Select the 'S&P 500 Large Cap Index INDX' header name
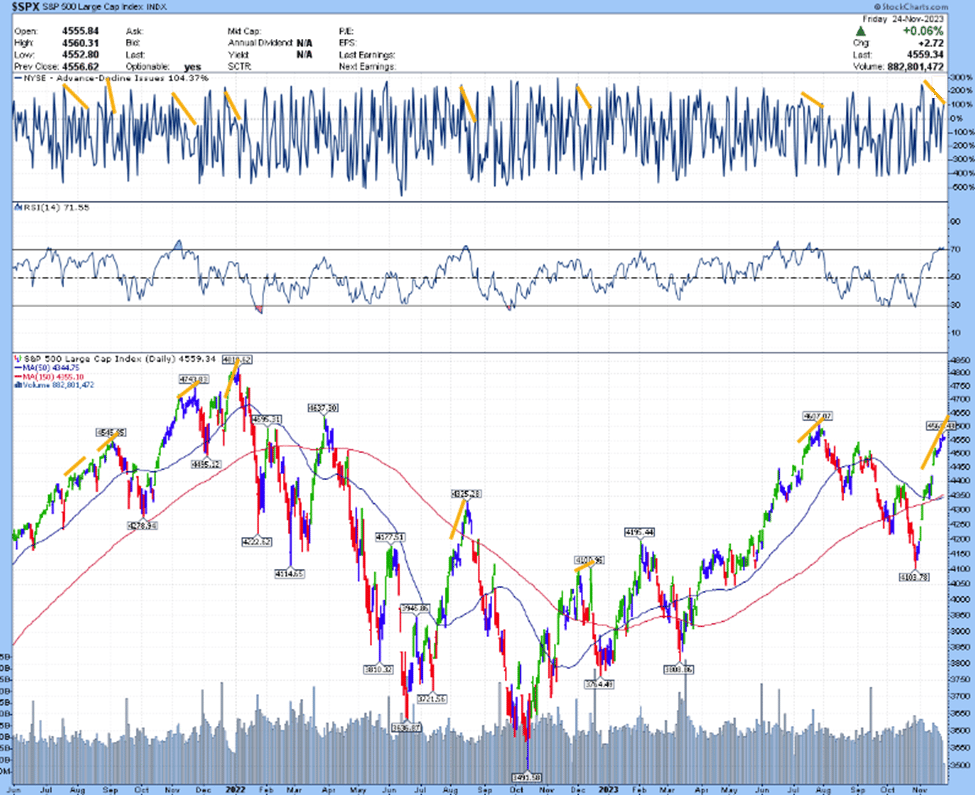 103,7
